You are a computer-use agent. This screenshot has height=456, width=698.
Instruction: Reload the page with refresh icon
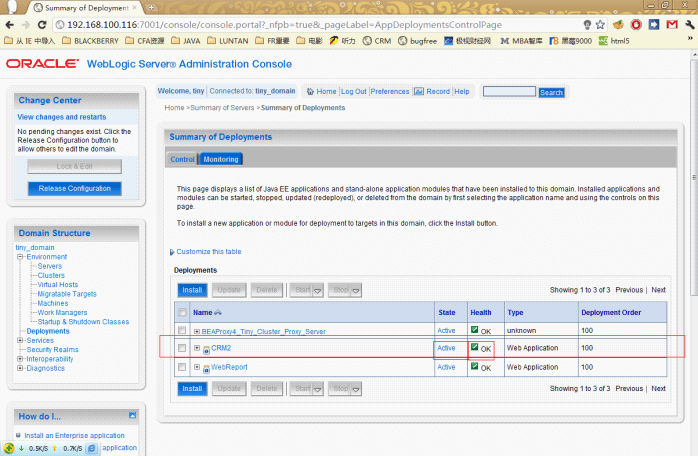click(42, 25)
